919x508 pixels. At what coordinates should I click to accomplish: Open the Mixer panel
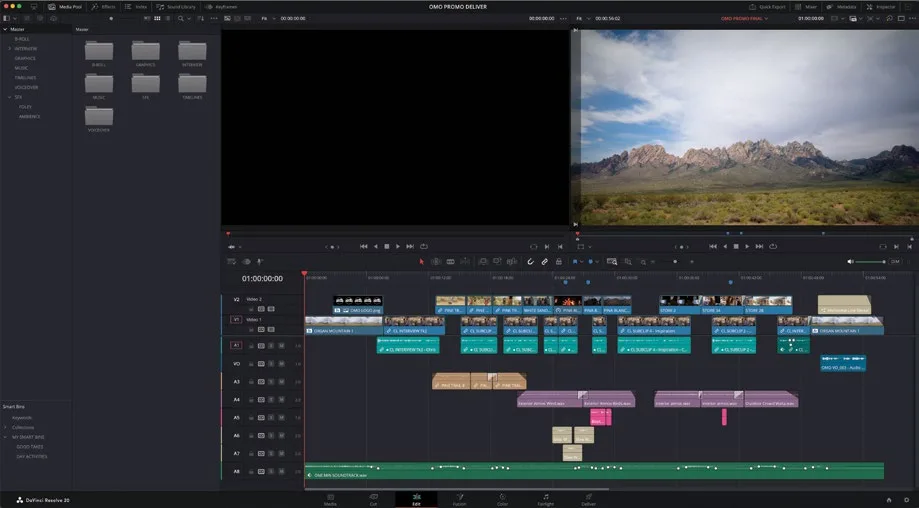click(x=806, y=6)
